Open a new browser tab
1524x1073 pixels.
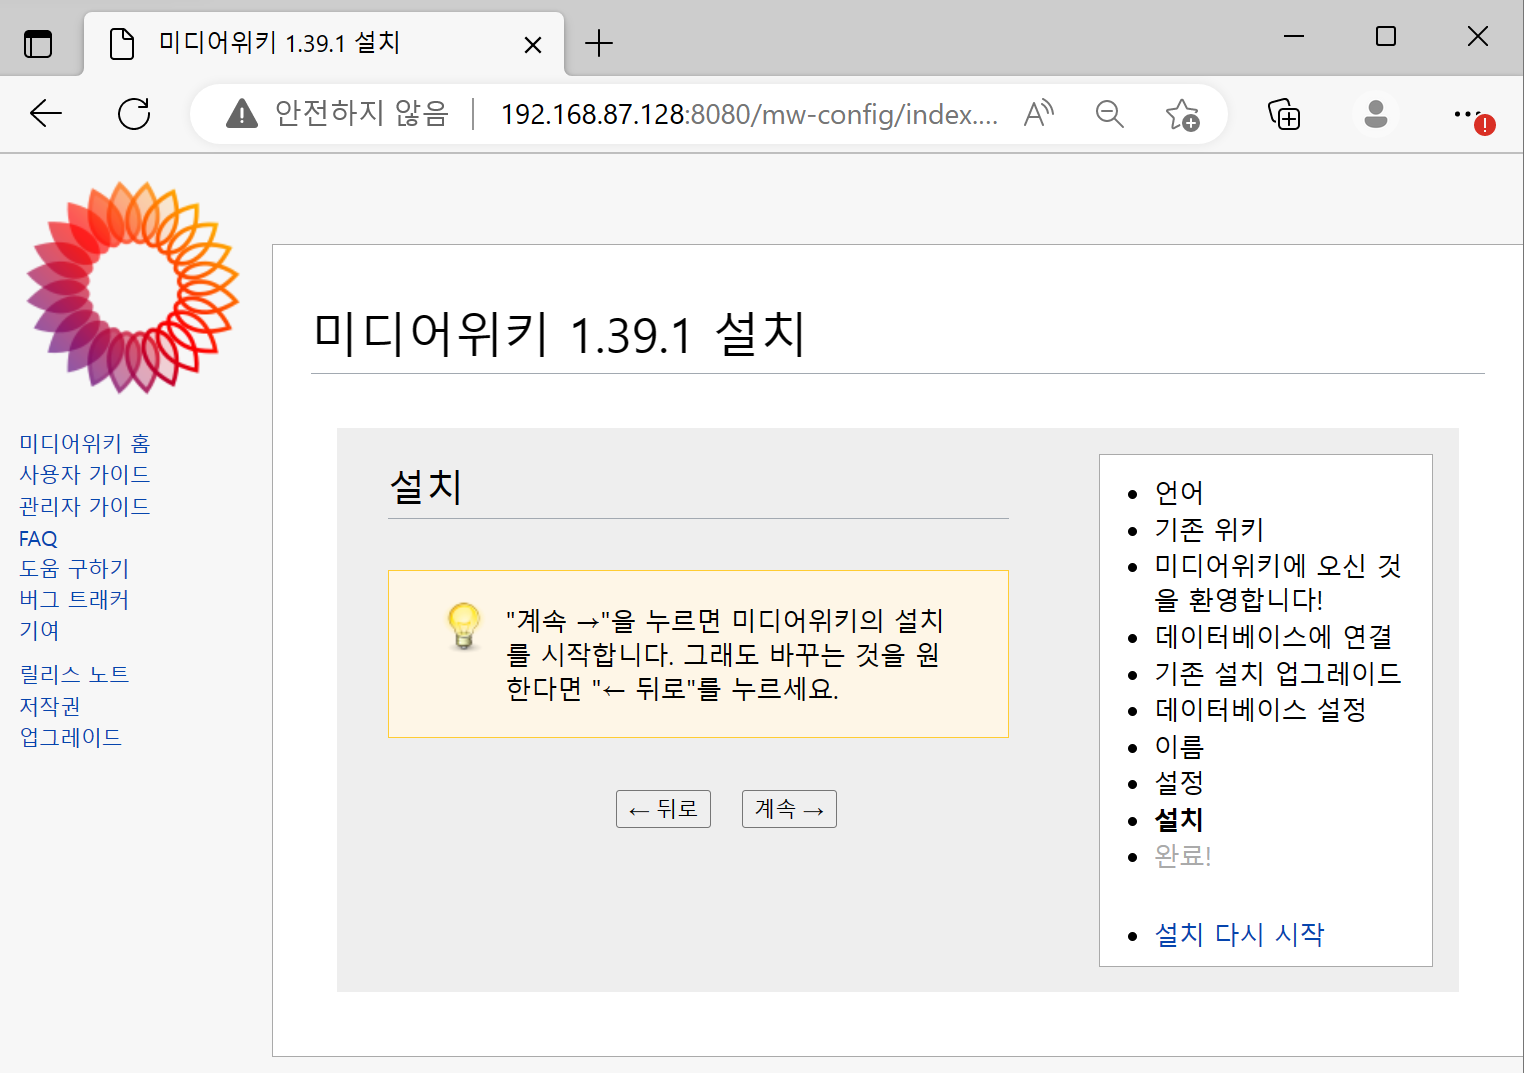click(598, 43)
